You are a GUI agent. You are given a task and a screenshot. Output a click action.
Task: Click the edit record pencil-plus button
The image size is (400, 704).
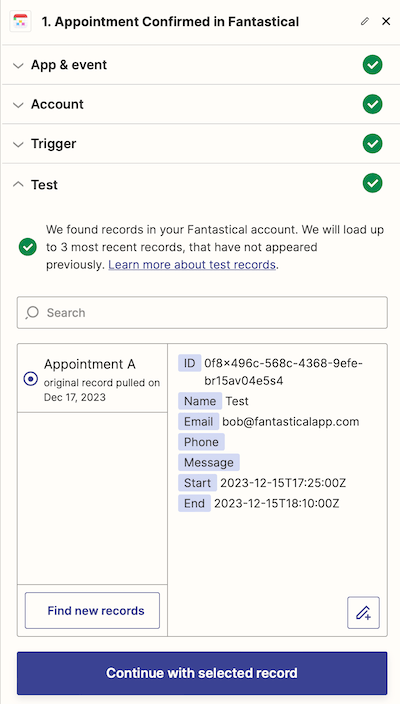(363, 612)
